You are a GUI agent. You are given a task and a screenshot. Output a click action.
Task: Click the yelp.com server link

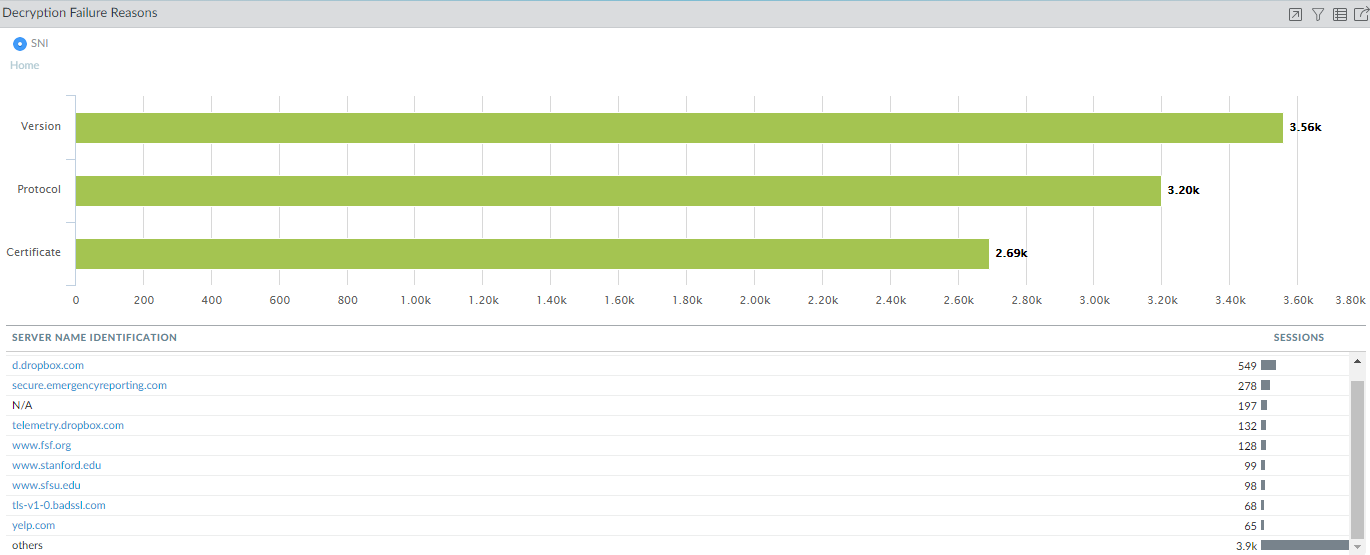tap(33, 525)
